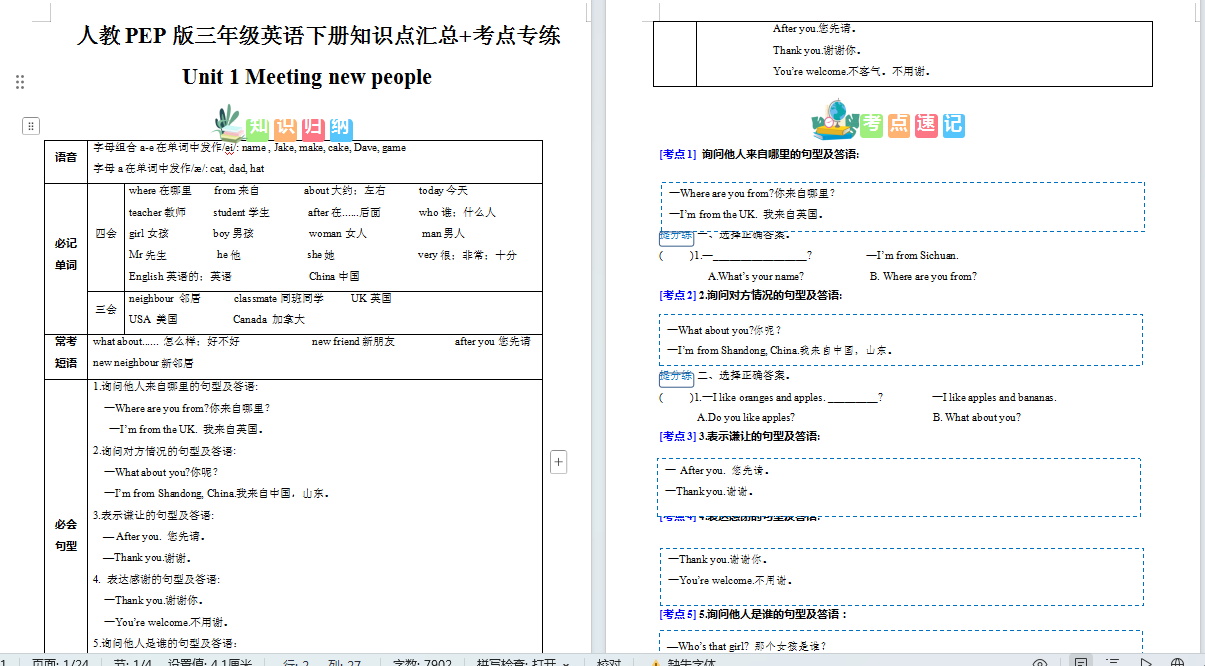The width and height of the screenshot is (1205, 666).
Task: Click the document title 人教 PEP 版 heading
Action: (318, 36)
